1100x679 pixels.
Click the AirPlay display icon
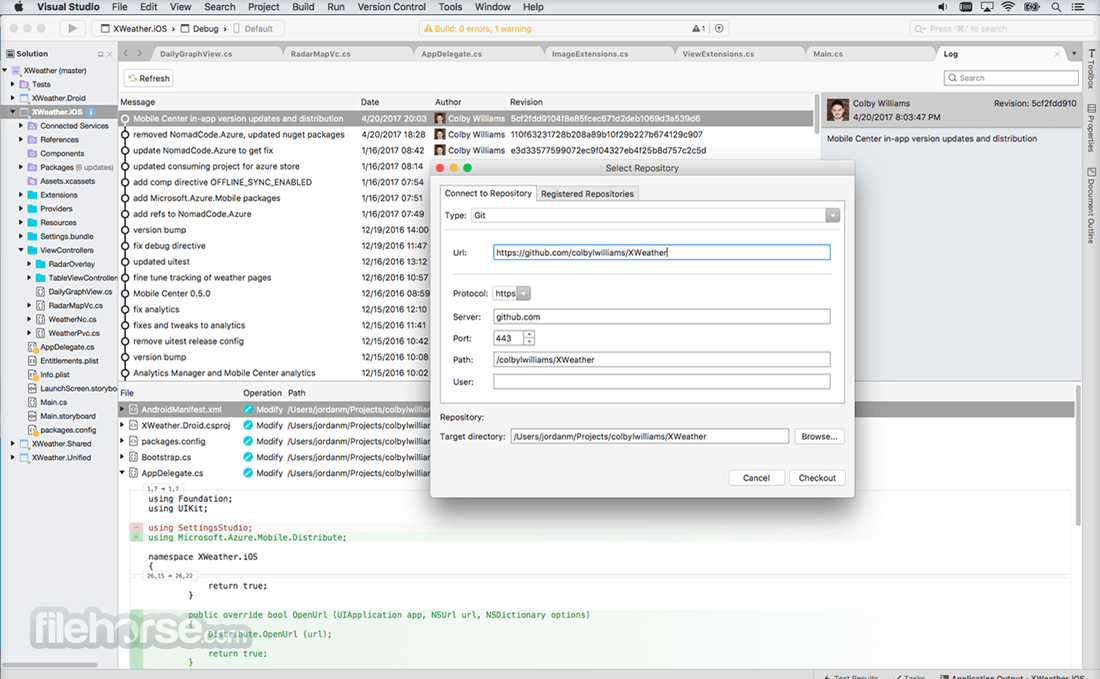(987, 7)
